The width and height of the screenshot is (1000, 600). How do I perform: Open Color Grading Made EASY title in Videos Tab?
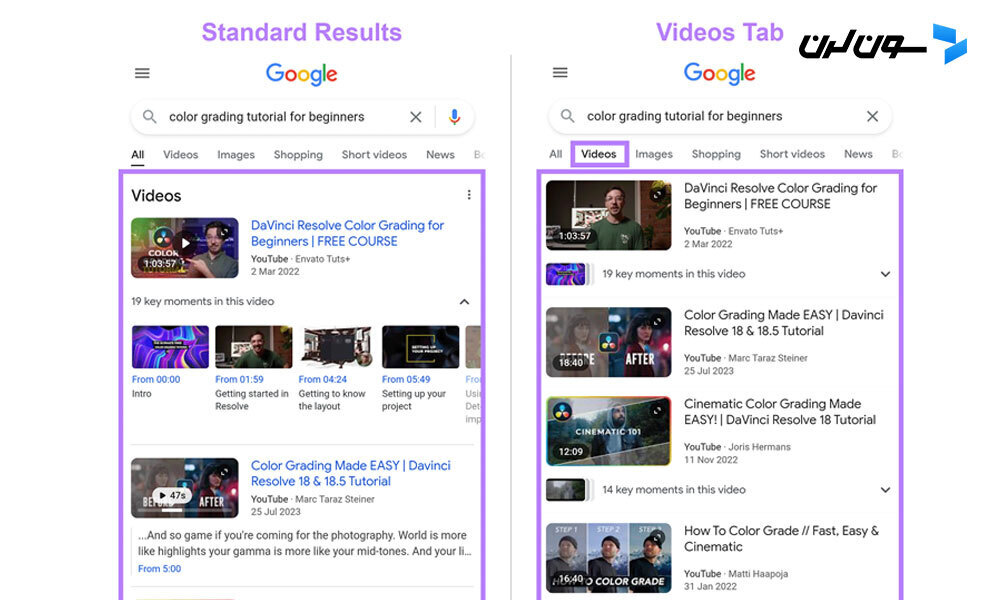click(x=783, y=323)
